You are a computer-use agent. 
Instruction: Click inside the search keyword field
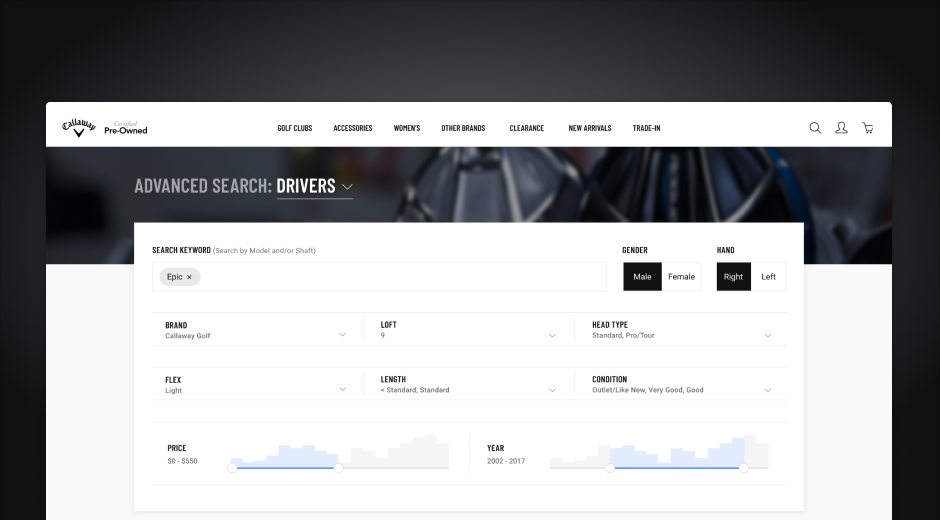point(400,277)
